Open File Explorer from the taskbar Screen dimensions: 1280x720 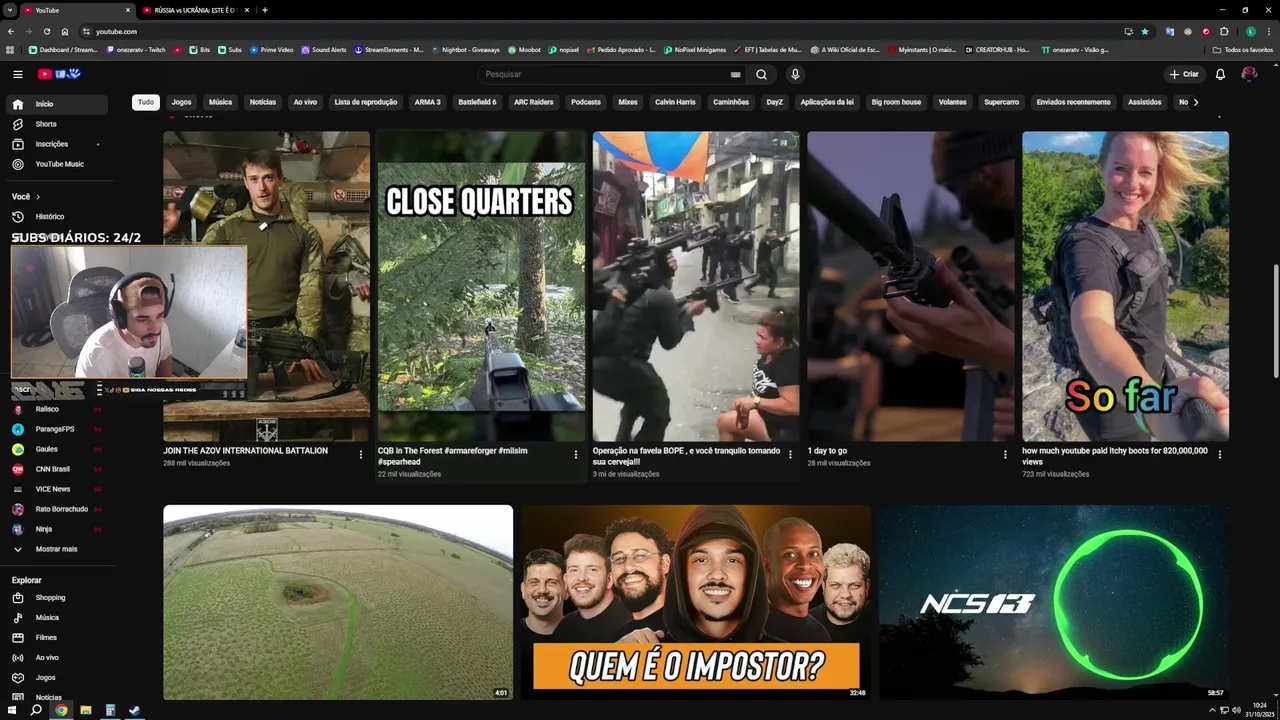(x=85, y=710)
